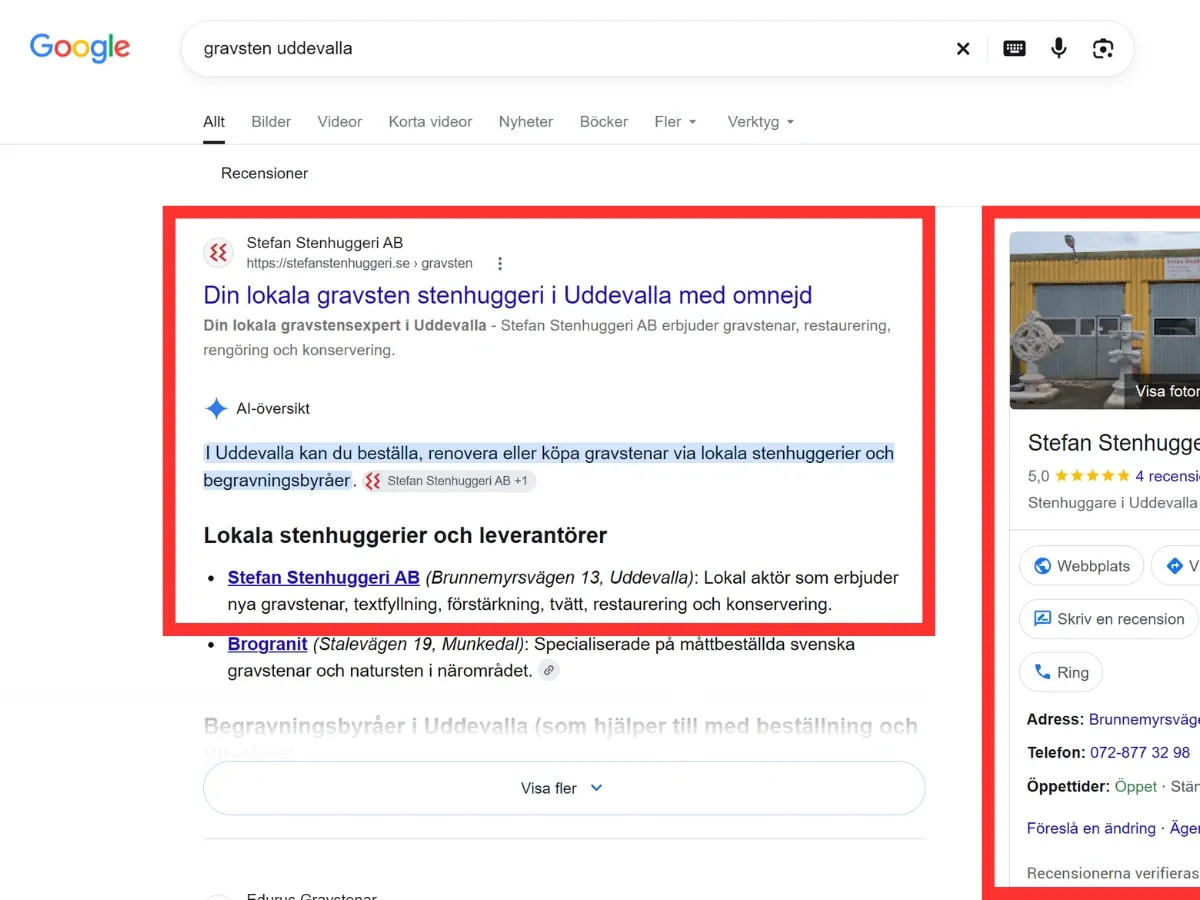Click the phone icon on the Ring button
Image resolution: width=1200 pixels, height=900 pixels.
click(x=1042, y=672)
